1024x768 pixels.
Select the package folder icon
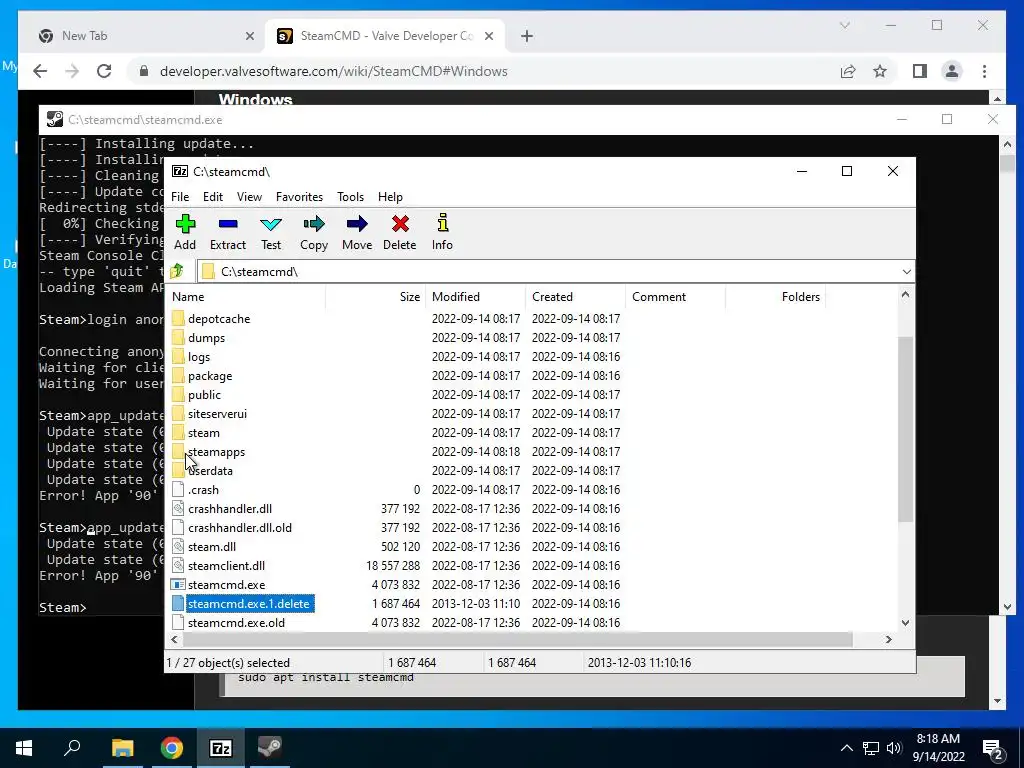[x=178, y=376]
